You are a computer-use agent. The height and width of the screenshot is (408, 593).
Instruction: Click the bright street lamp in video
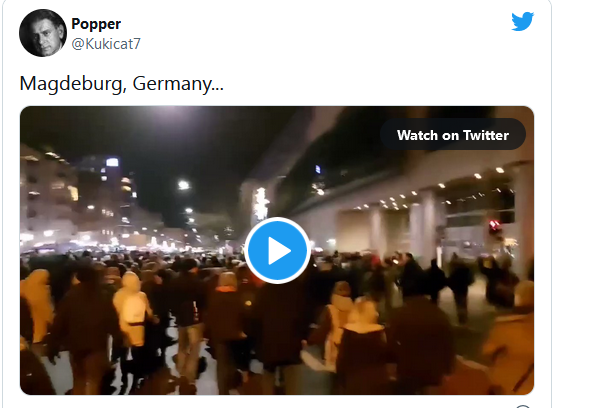point(183,185)
